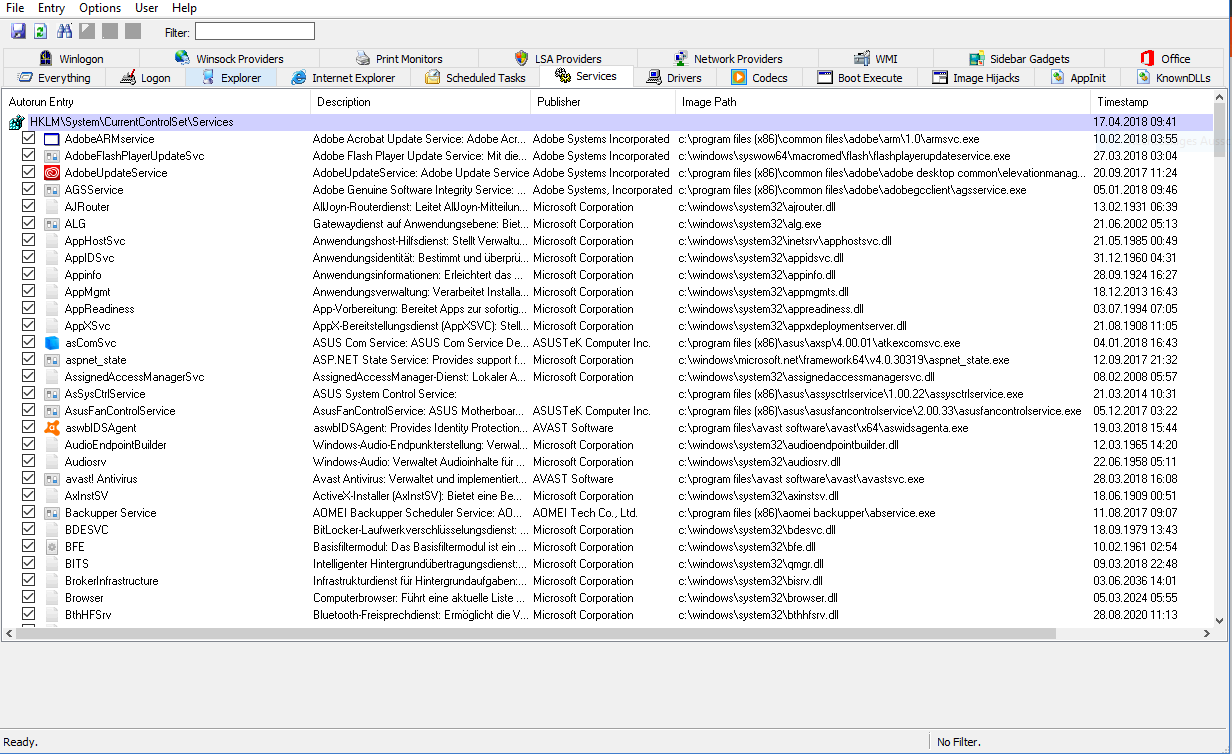
Task: Click the Backupper Service row icon
Action: click(x=52, y=513)
